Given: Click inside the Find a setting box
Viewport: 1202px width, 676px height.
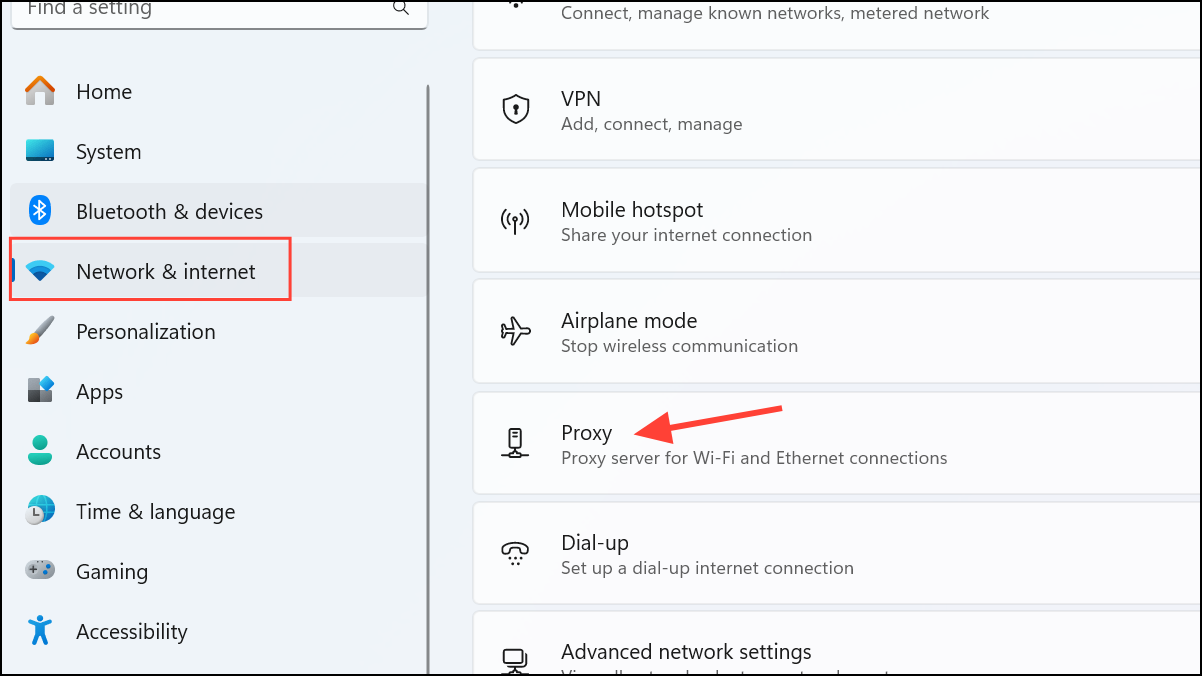Looking at the screenshot, I should (x=200, y=10).
